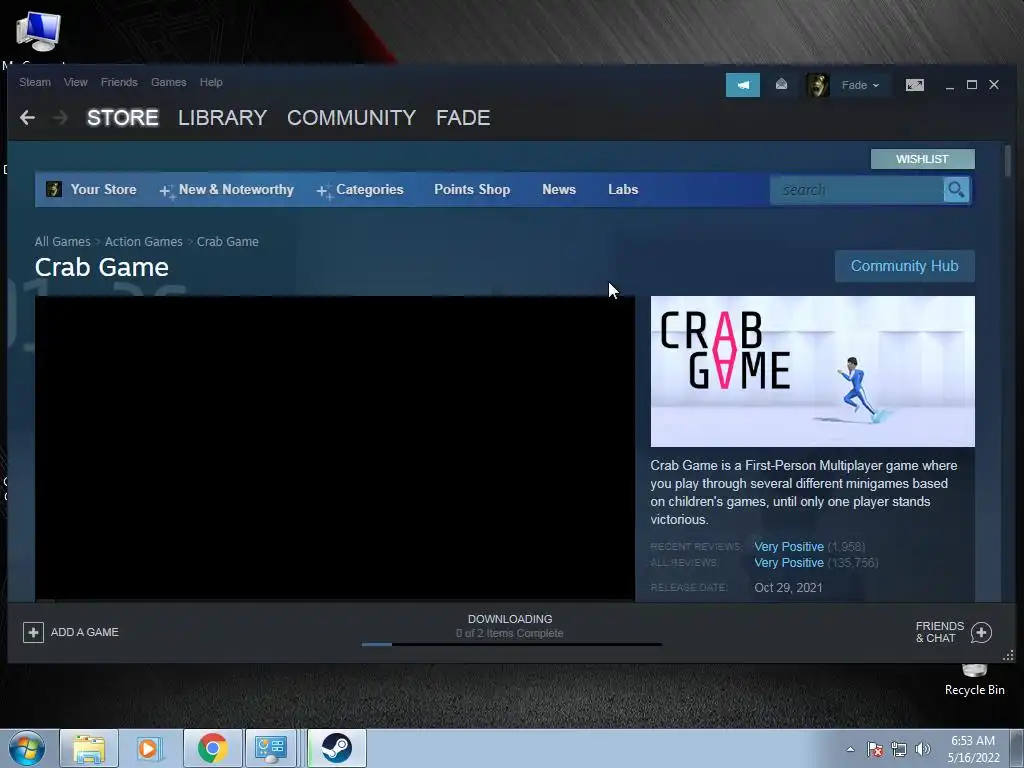The width and height of the screenshot is (1024, 768).
Task: Click the Add a Game plus icon
Action: tap(33, 632)
